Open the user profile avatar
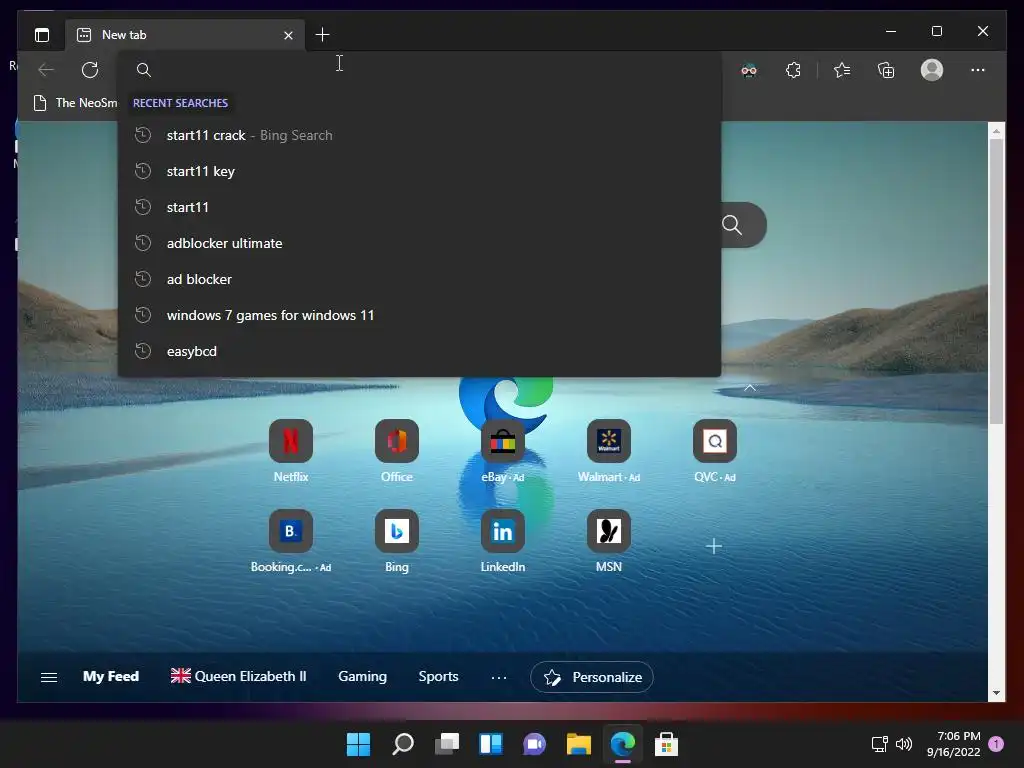The height and width of the screenshot is (768, 1024). pyautogui.click(x=931, y=70)
